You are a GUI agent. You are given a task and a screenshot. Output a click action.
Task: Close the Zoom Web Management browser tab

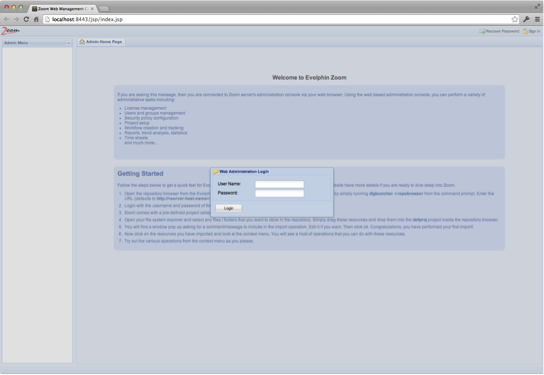(92, 9)
